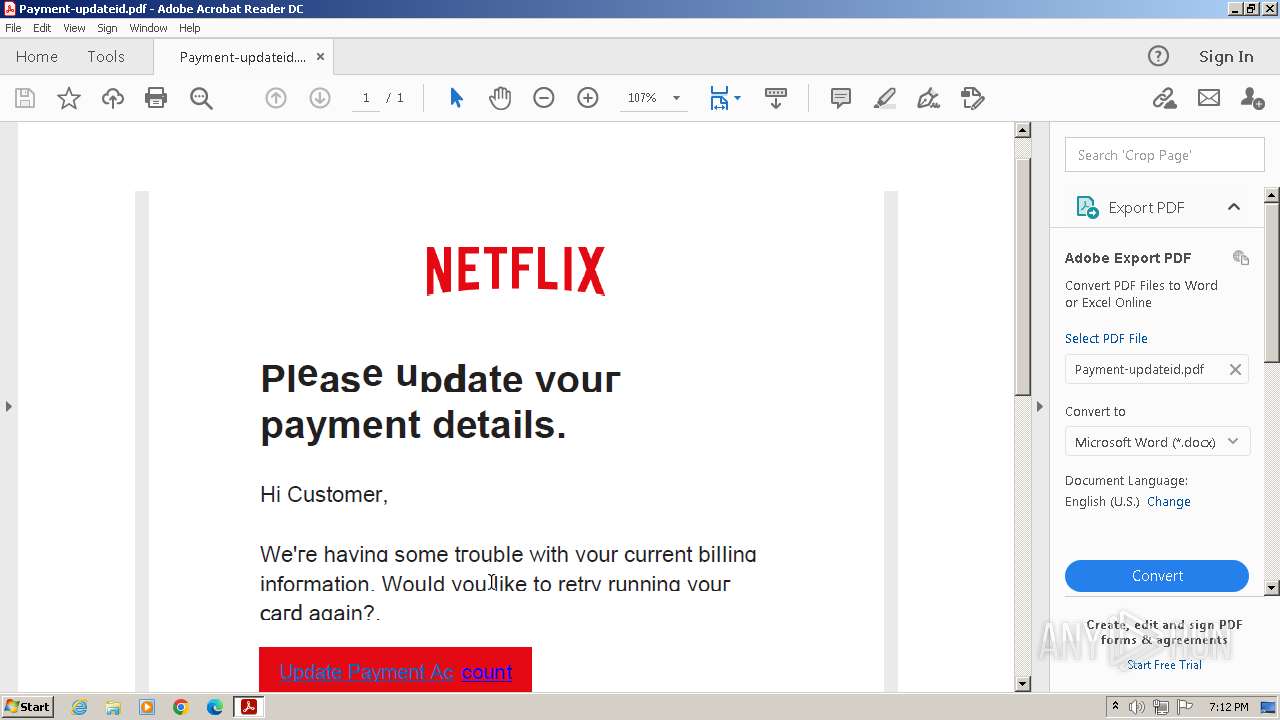
Task: Click the scrolling mode keyboard icon
Action: coord(775,98)
